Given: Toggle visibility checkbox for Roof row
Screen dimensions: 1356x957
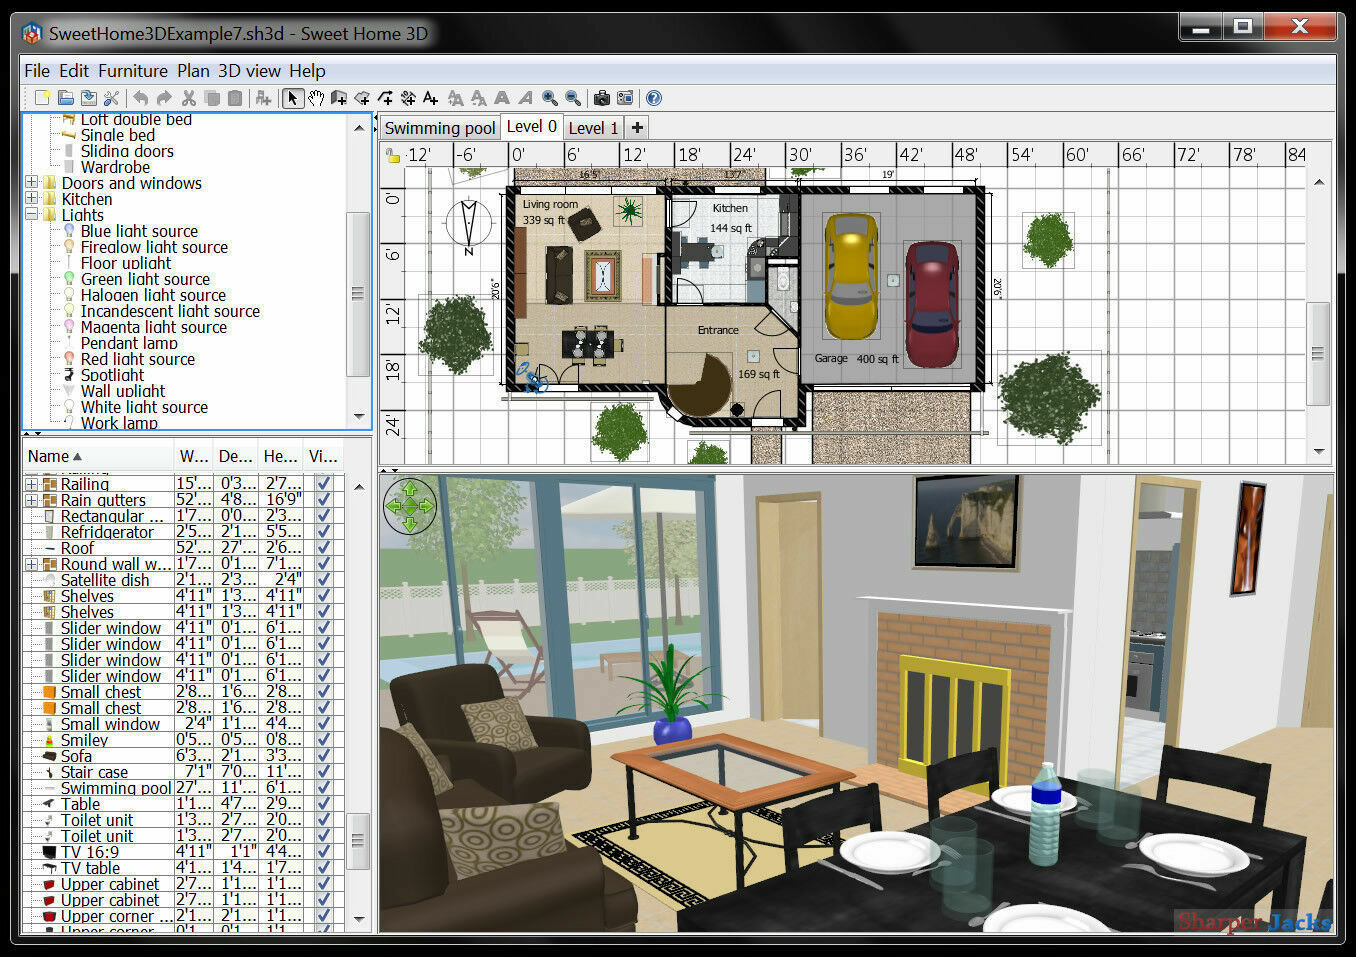Looking at the screenshot, I should tap(324, 548).
